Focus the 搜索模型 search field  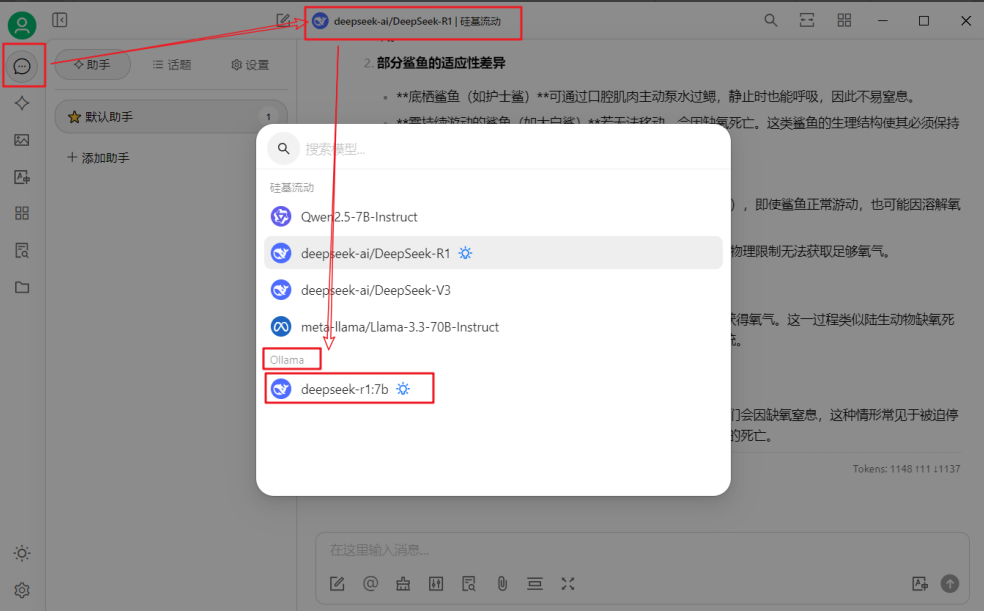[x=508, y=149]
